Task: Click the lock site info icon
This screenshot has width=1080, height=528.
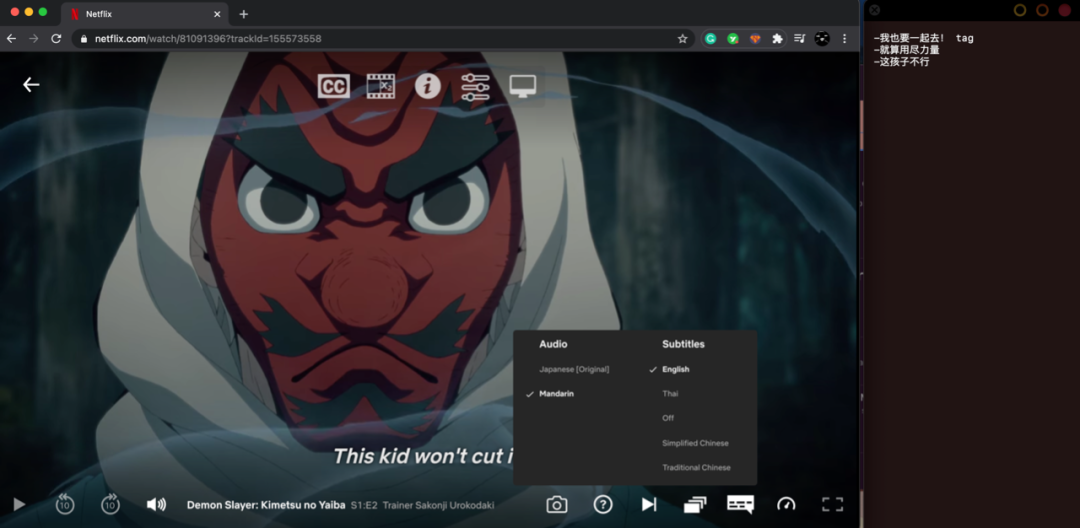Action: 84,39
